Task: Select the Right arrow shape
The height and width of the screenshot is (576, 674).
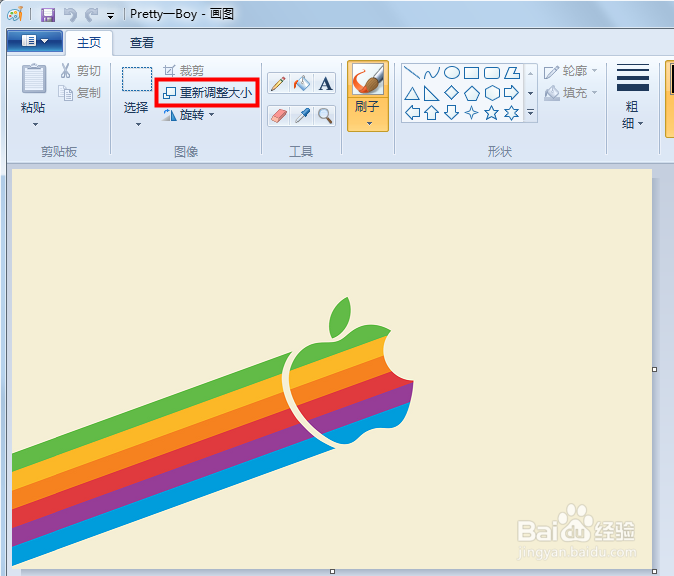Action: click(x=512, y=93)
